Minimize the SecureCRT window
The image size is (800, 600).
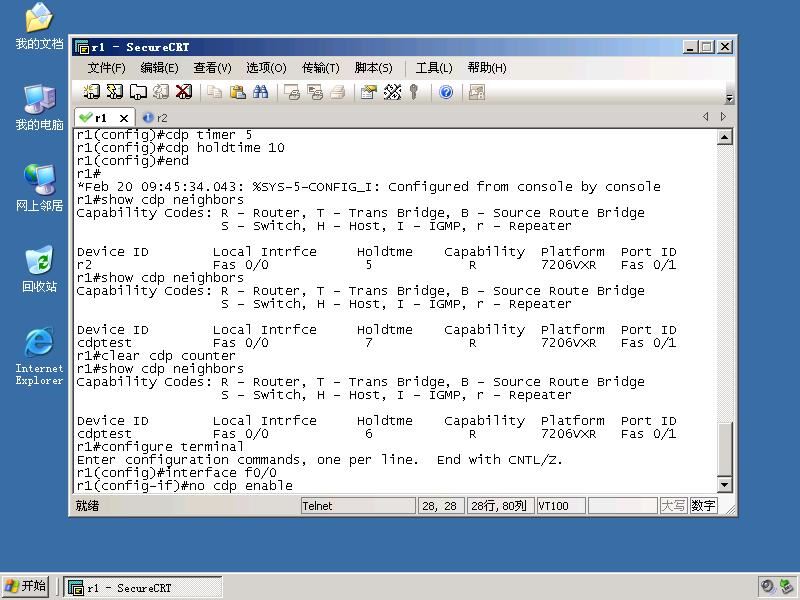pyautogui.click(x=690, y=47)
